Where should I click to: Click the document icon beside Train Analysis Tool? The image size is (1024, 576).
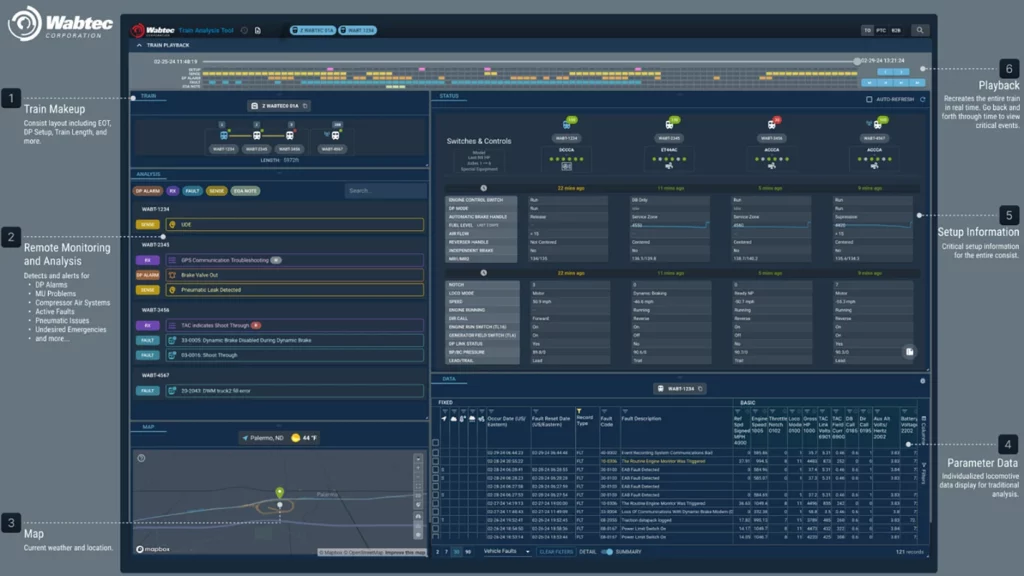coord(257,31)
